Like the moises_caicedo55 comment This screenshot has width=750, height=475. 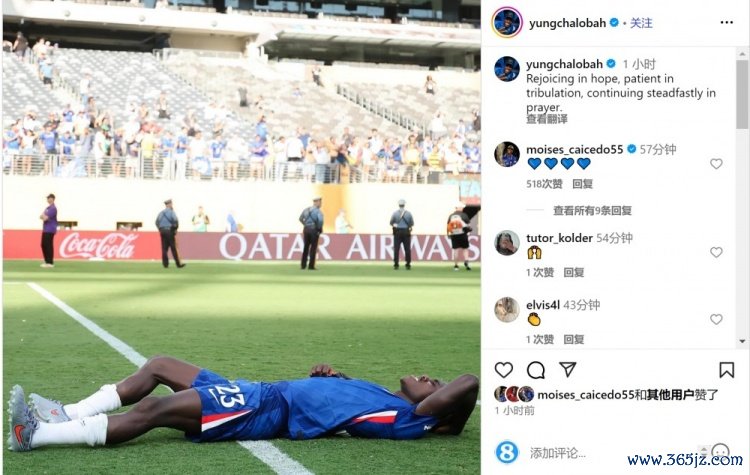716,164
